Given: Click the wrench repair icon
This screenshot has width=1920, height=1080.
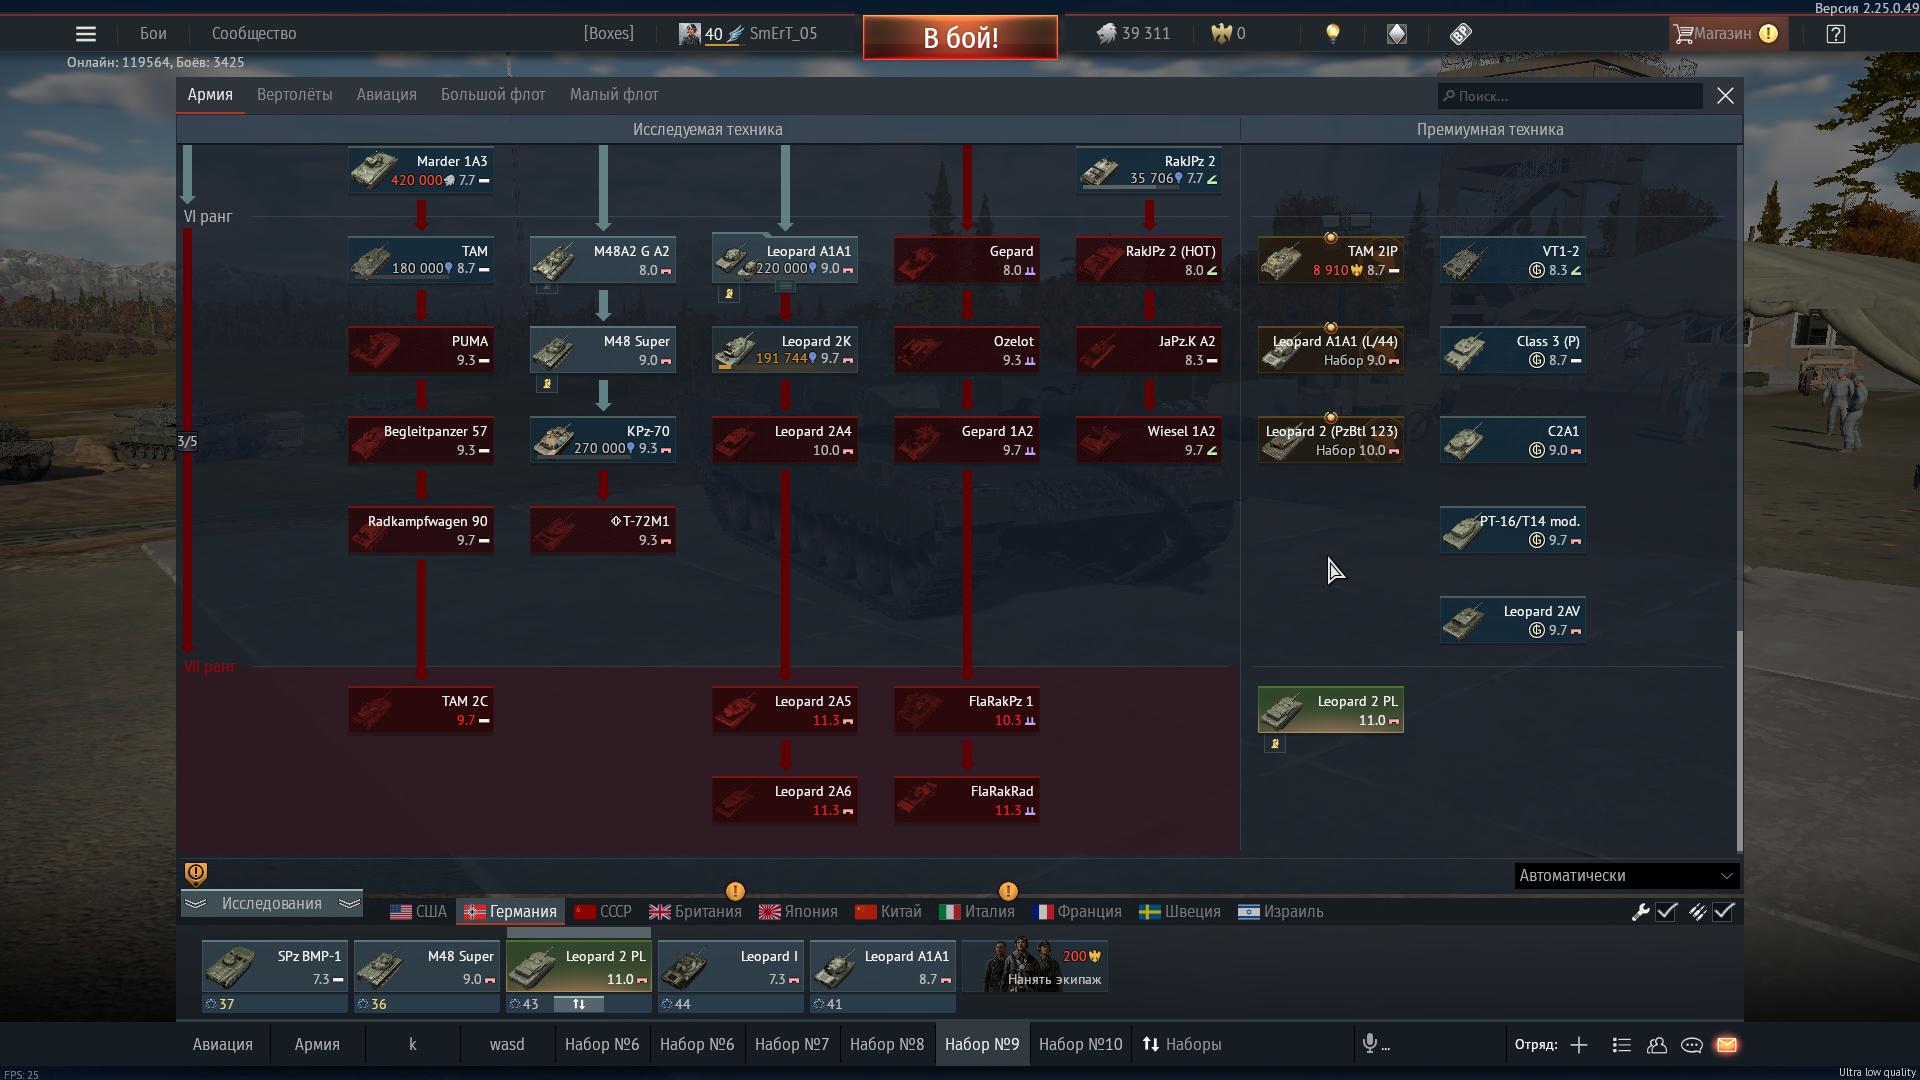Looking at the screenshot, I should [x=1641, y=912].
